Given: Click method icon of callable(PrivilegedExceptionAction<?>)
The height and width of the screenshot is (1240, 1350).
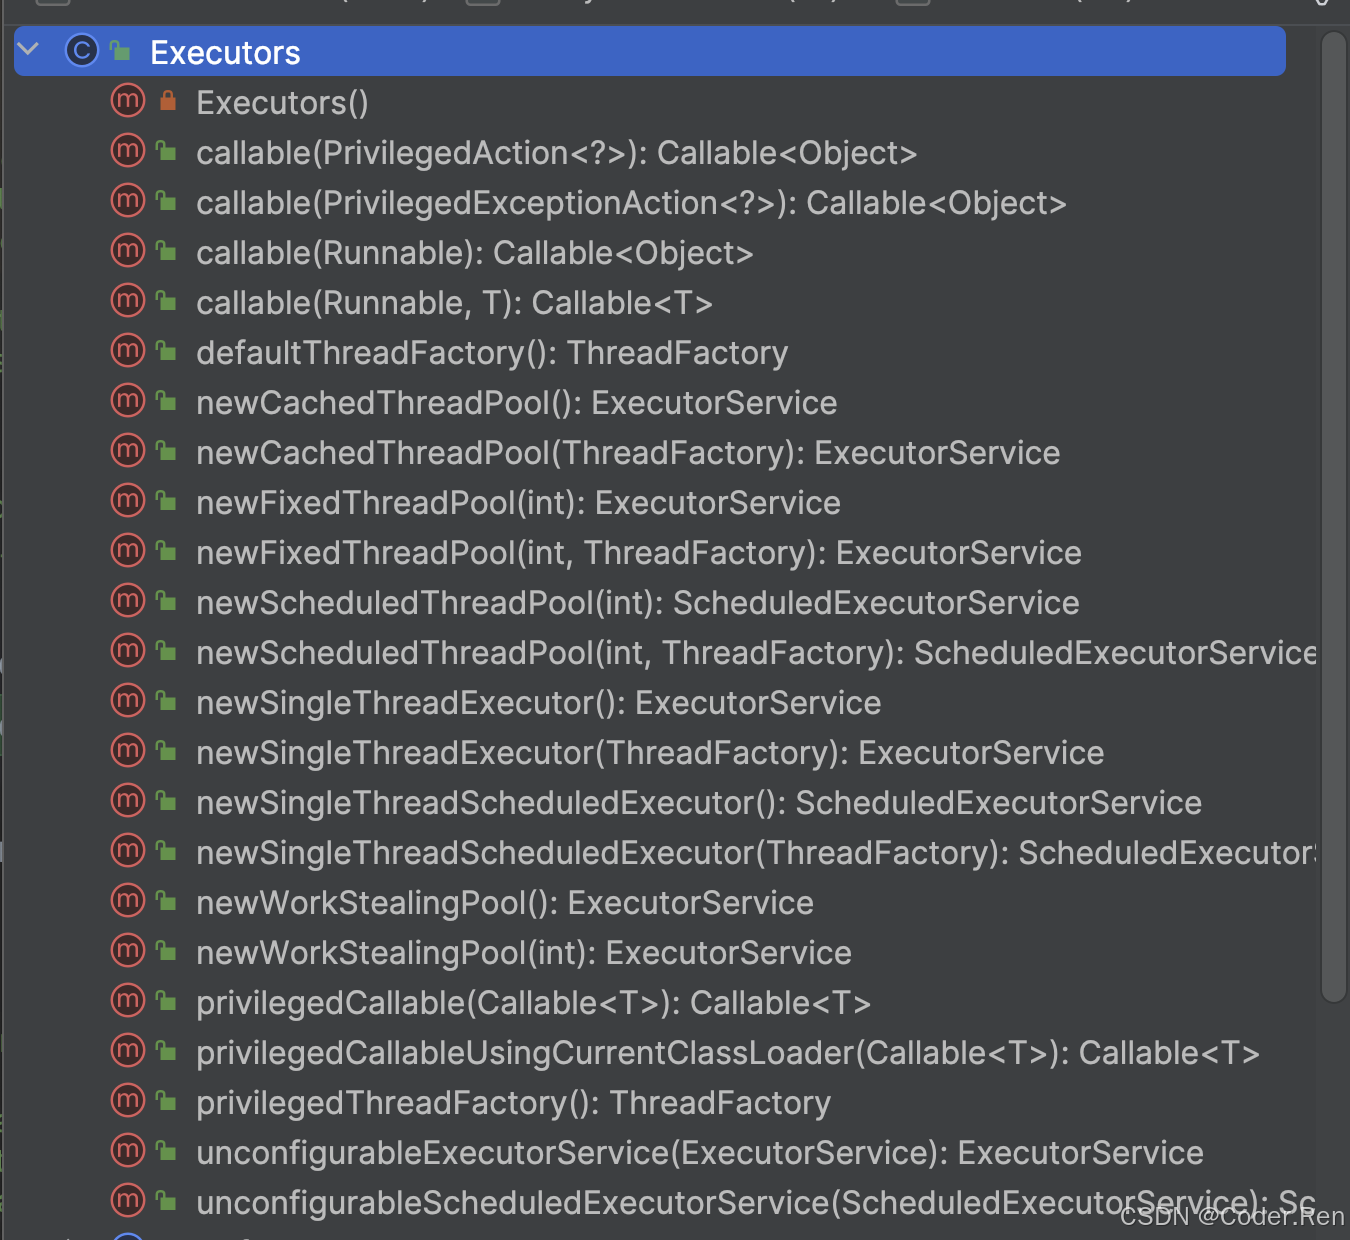Looking at the screenshot, I should click(x=128, y=201).
